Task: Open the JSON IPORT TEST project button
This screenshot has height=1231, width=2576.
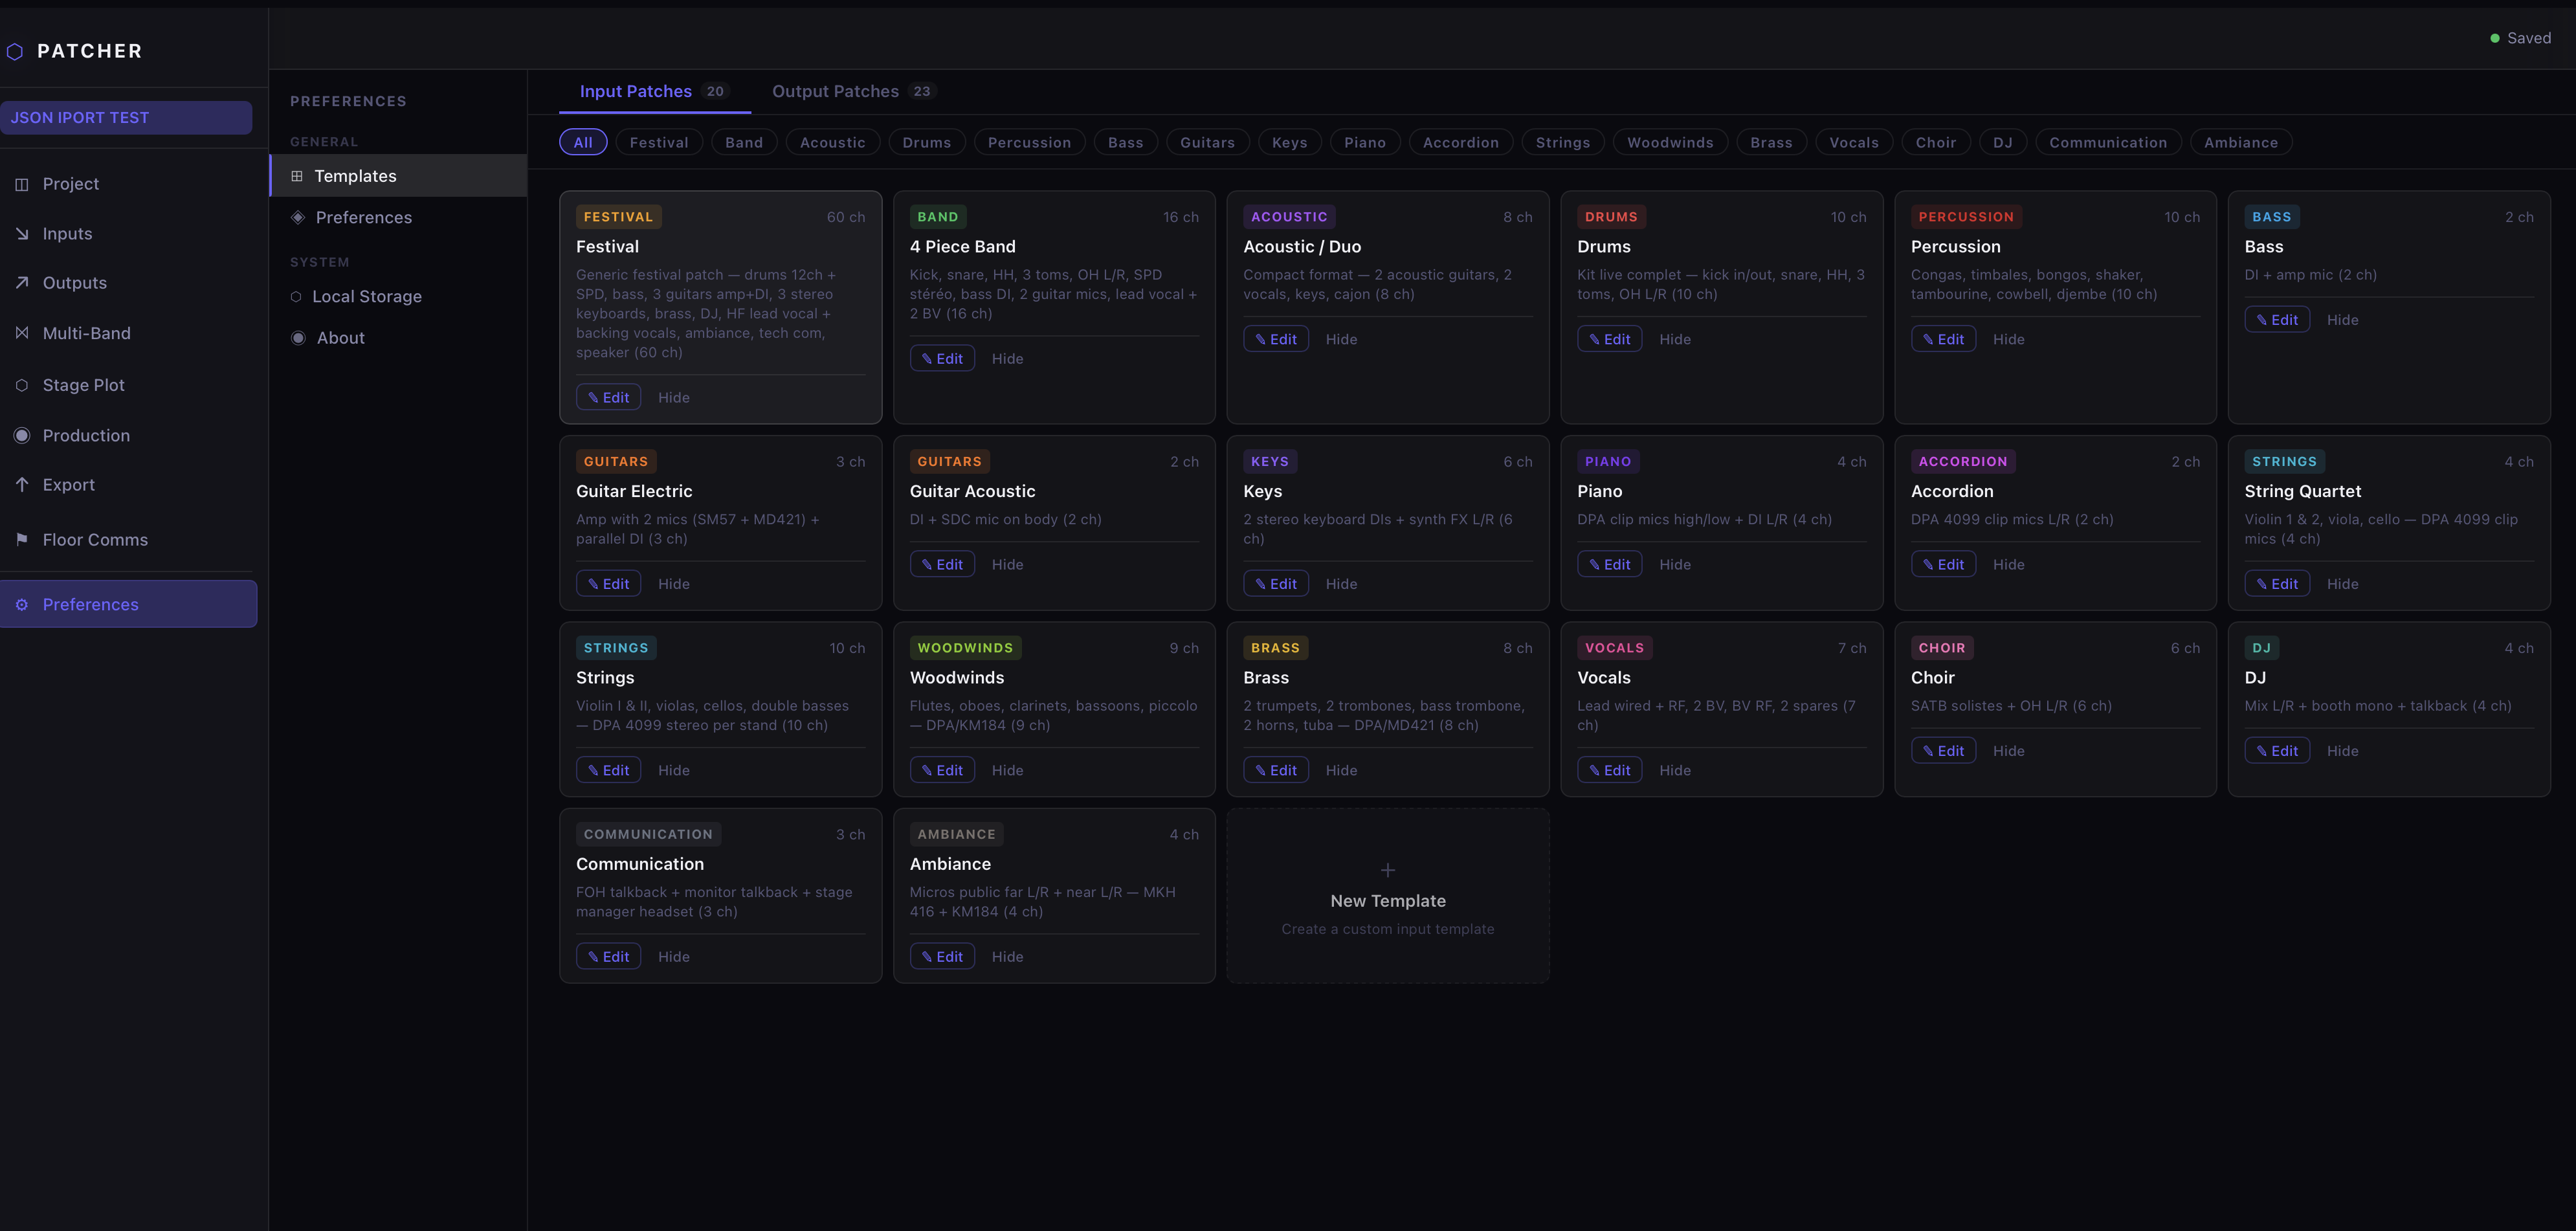Action: click(126, 117)
